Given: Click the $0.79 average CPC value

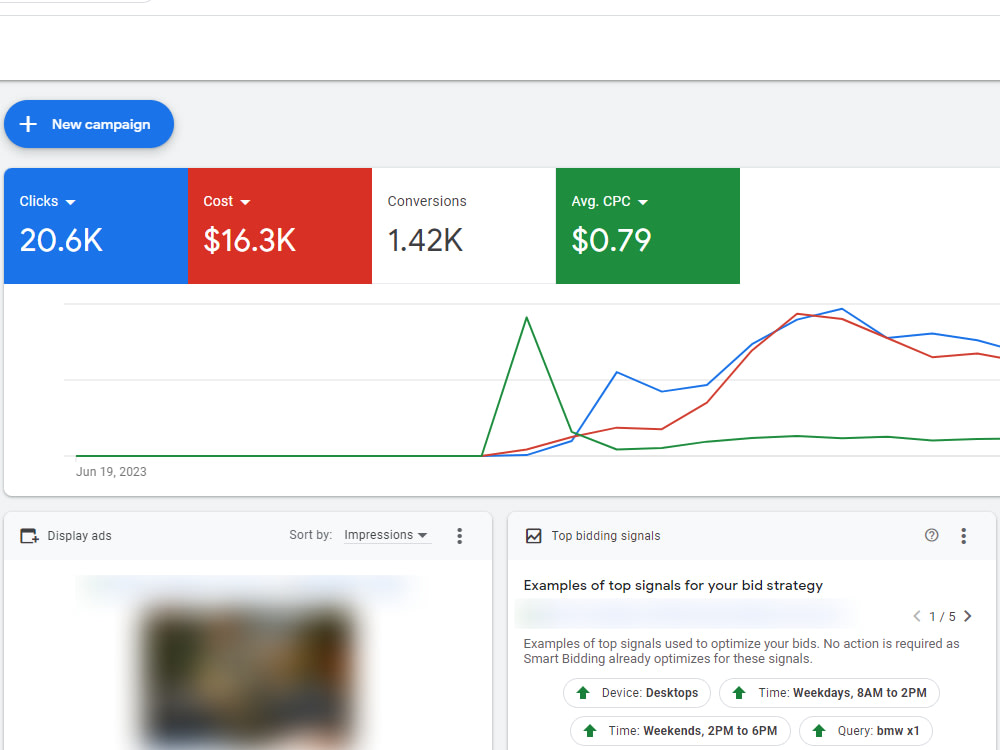Looking at the screenshot, I should (x=611, y=240).
